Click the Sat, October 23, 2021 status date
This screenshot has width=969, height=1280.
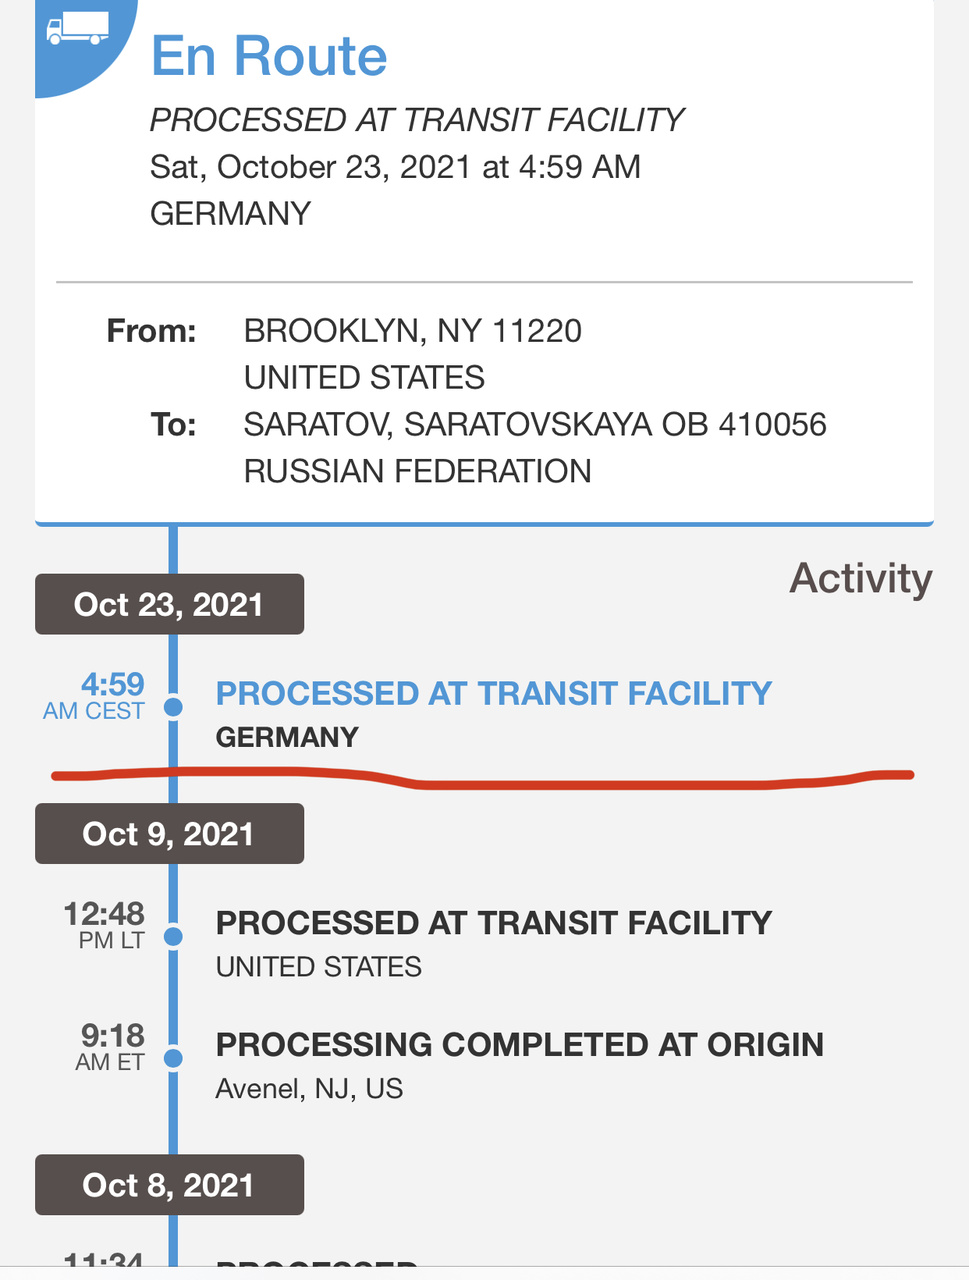click(395, 167)
